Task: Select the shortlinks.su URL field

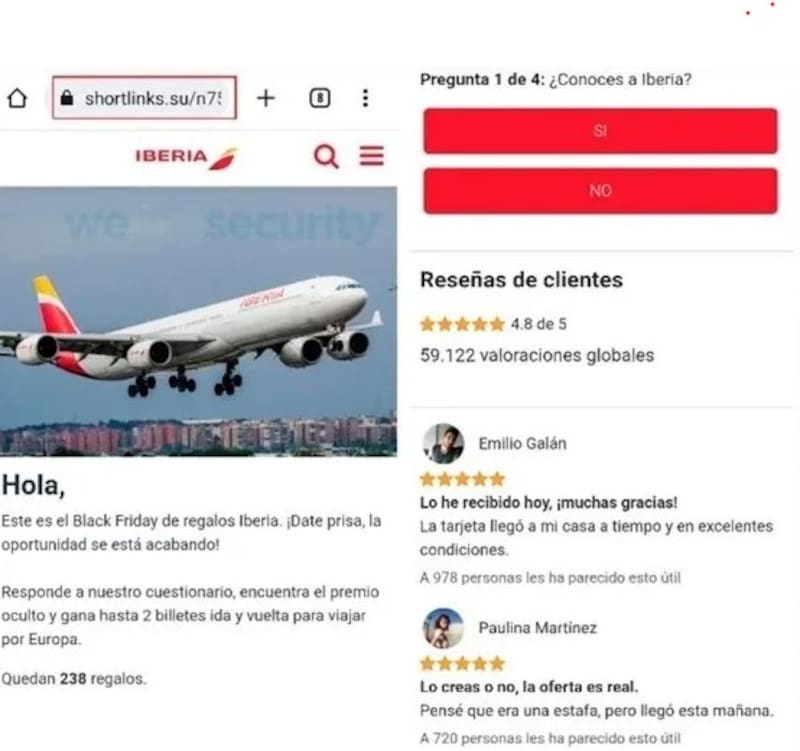Action: pos(144,97)
